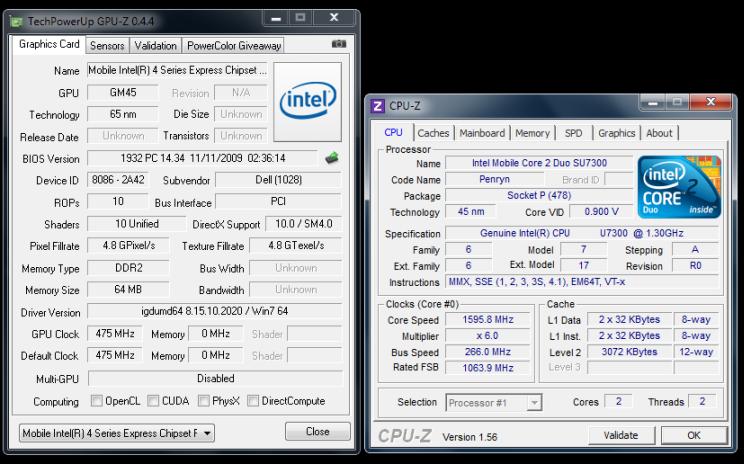The width and height of the screenshot is (744, 464).
Task: Switch to the Sensors tab in GPU-Z
Action: [107, 46]
